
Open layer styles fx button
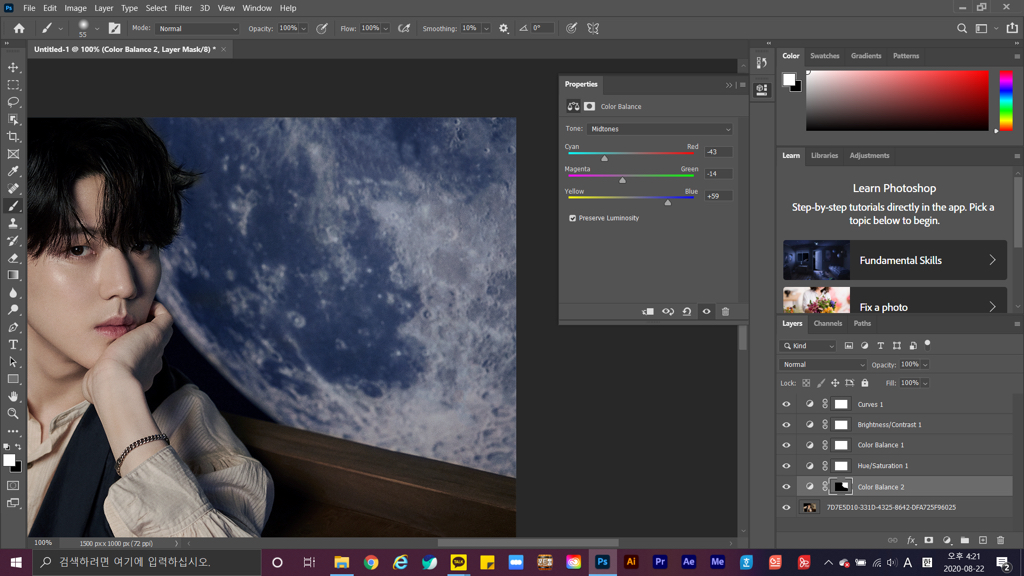point(911,540)
